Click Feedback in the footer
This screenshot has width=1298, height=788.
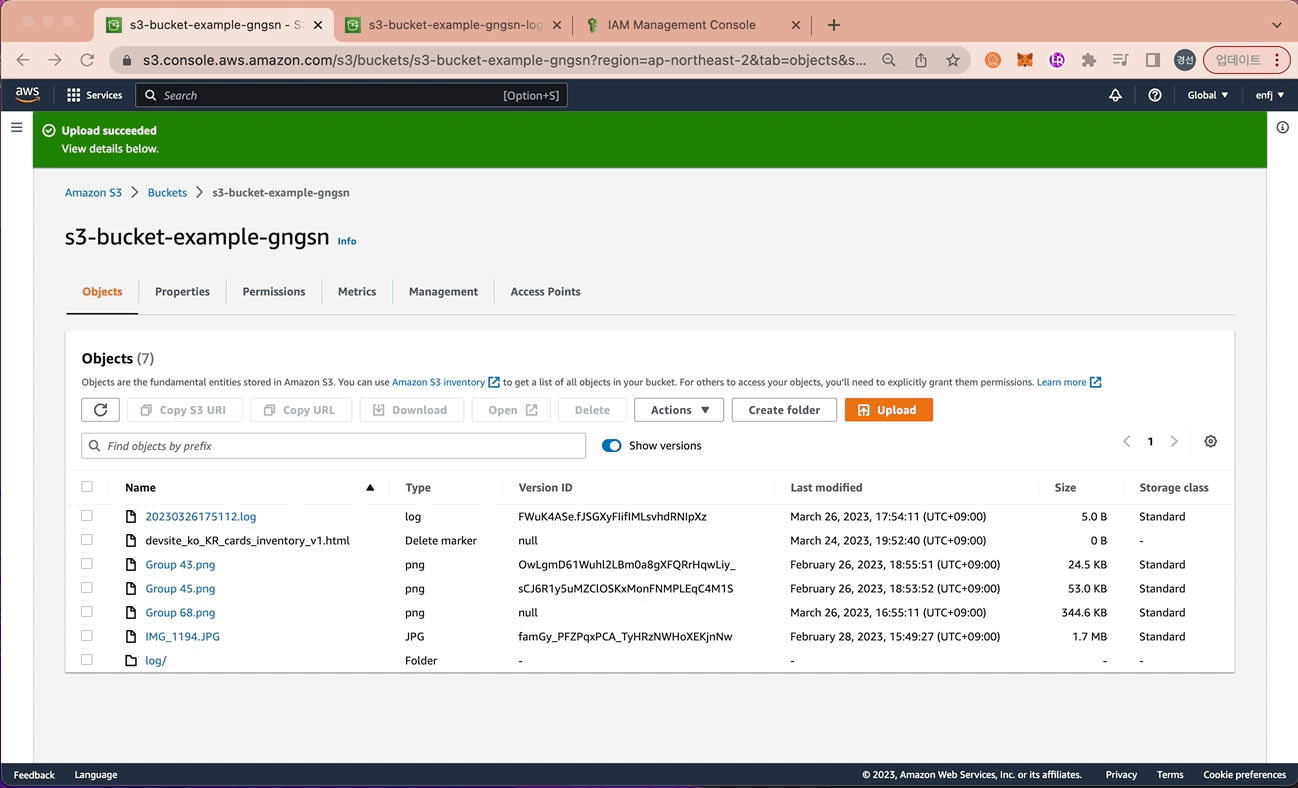click(x=34, y=775)
